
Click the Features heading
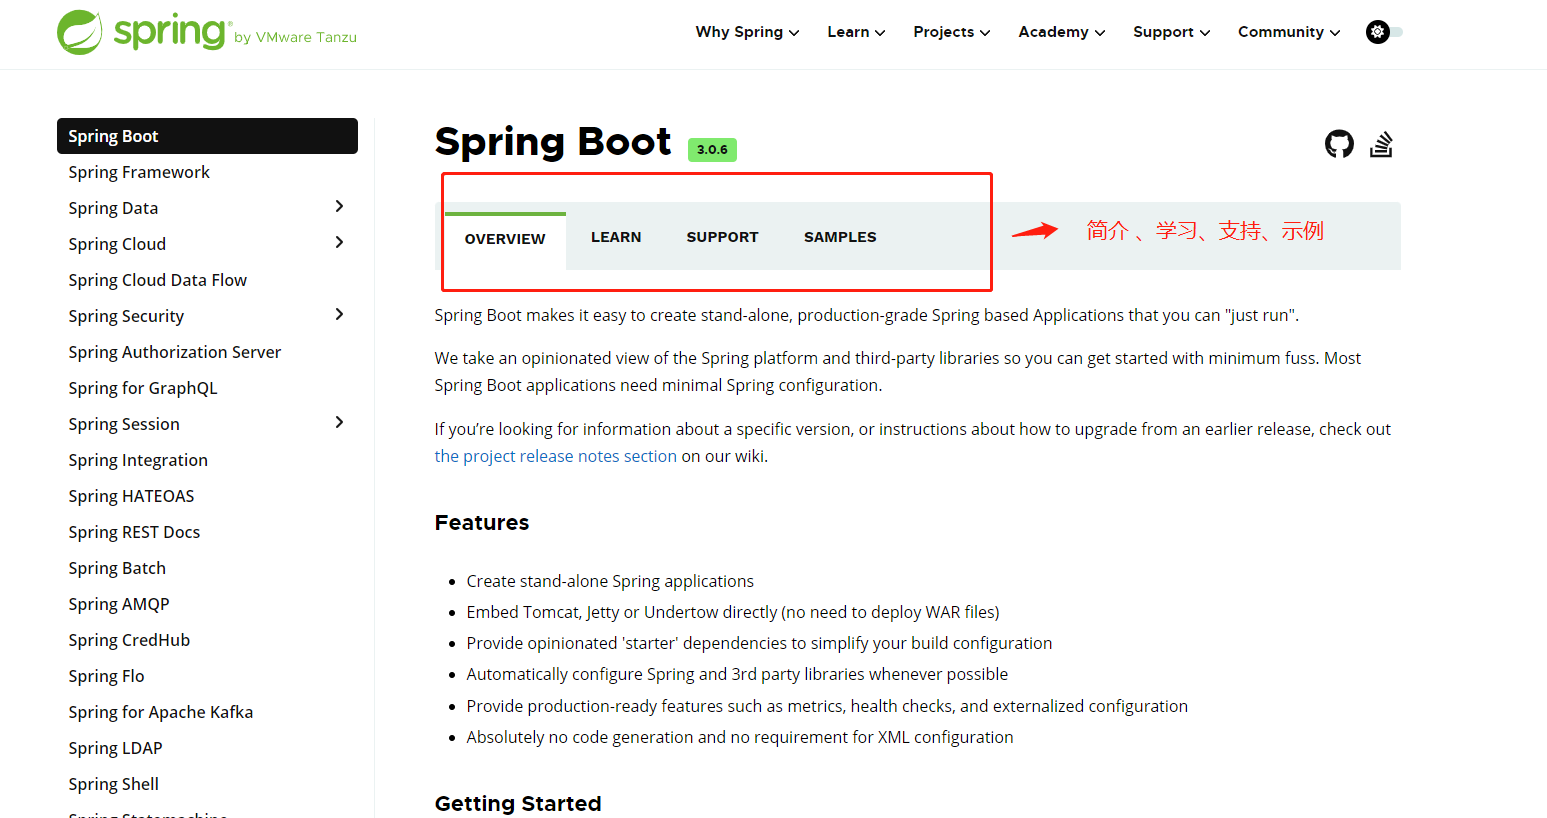(482, 523)
